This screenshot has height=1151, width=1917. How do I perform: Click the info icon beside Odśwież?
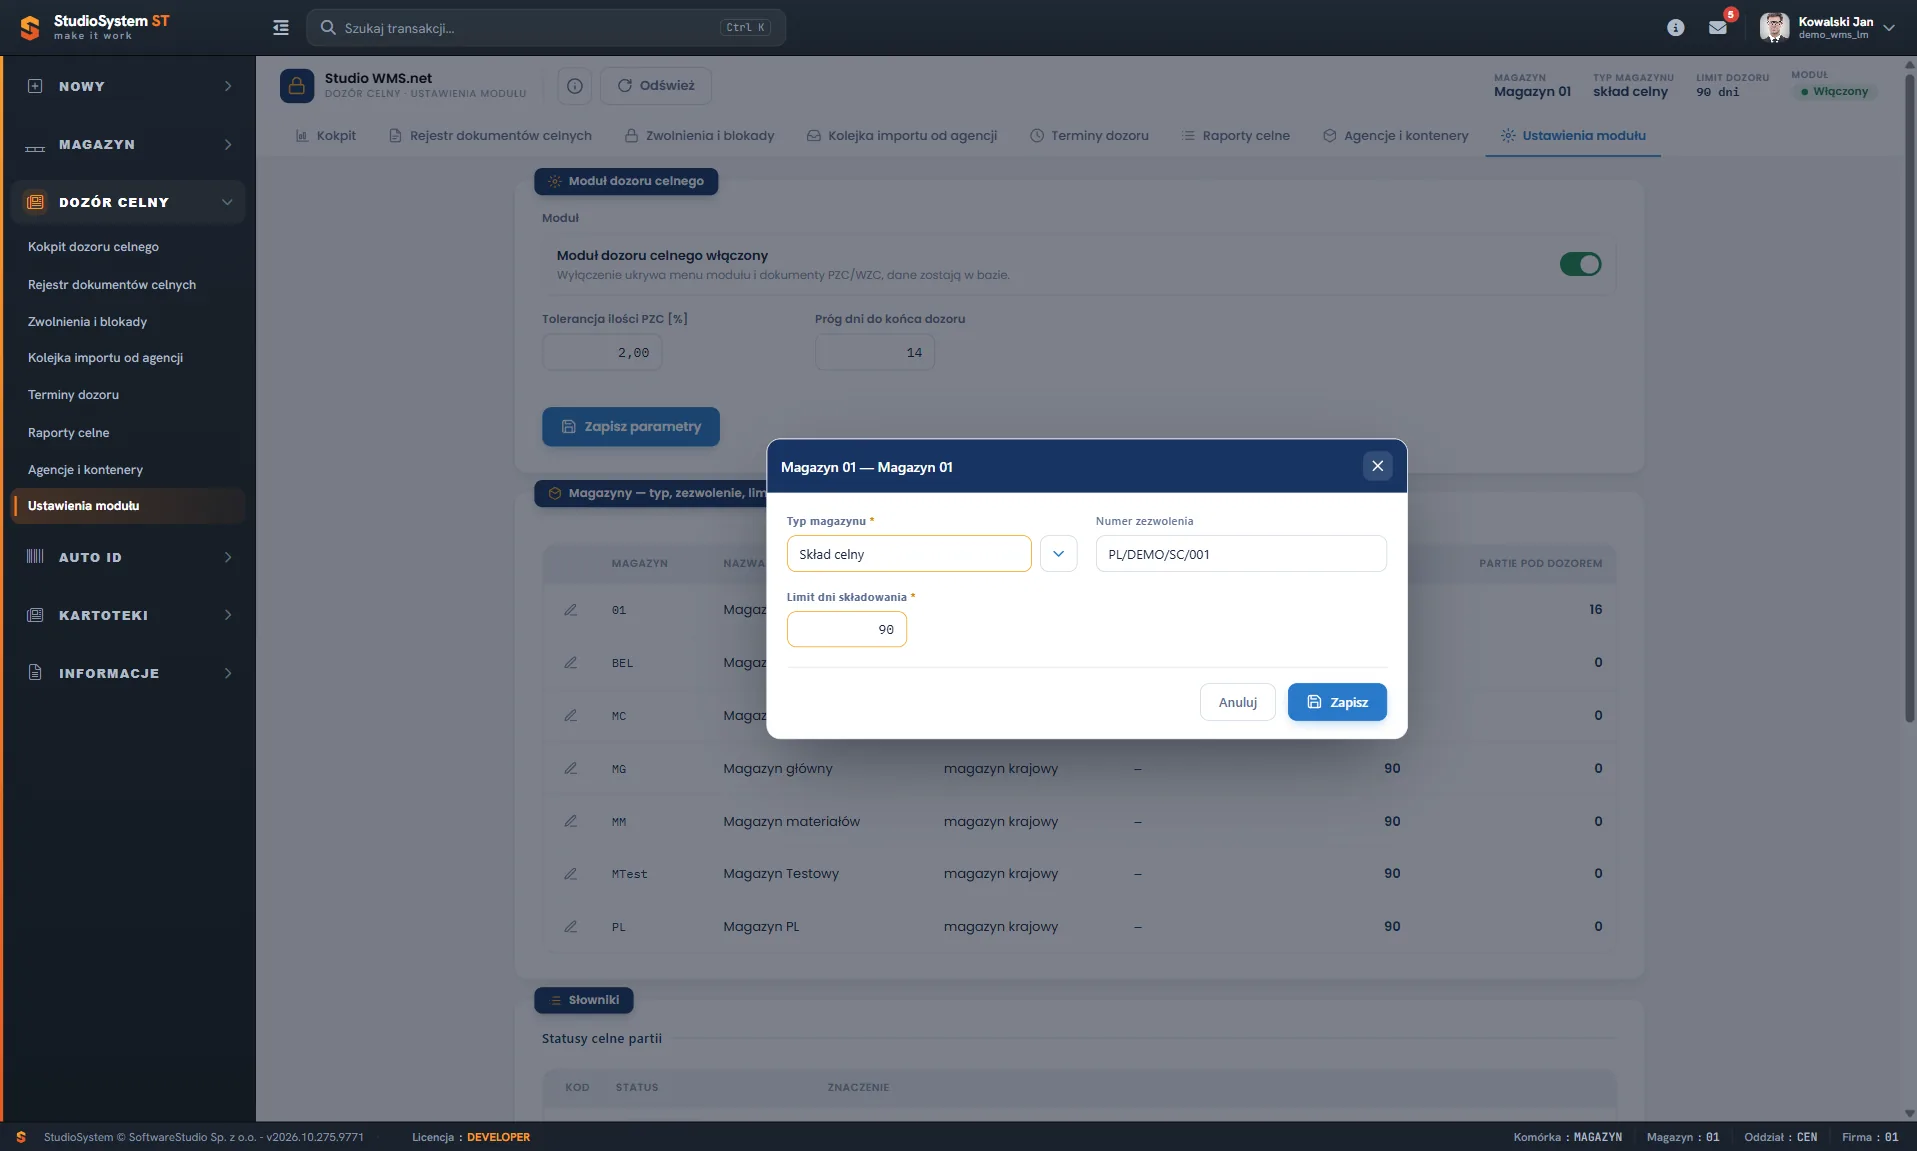point(575,86)
